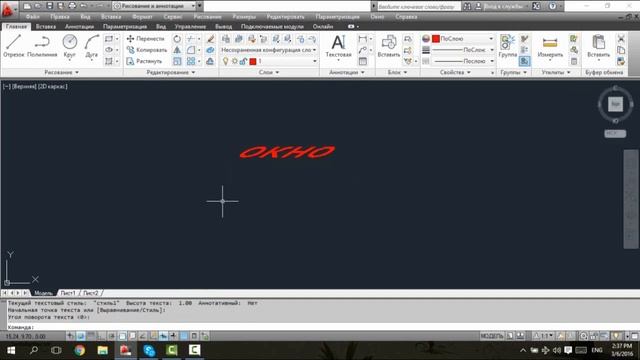The height and width of the screenshot is (360, 640).
Task: Open the layer configuration dropdown
Action: coord(269,50)
